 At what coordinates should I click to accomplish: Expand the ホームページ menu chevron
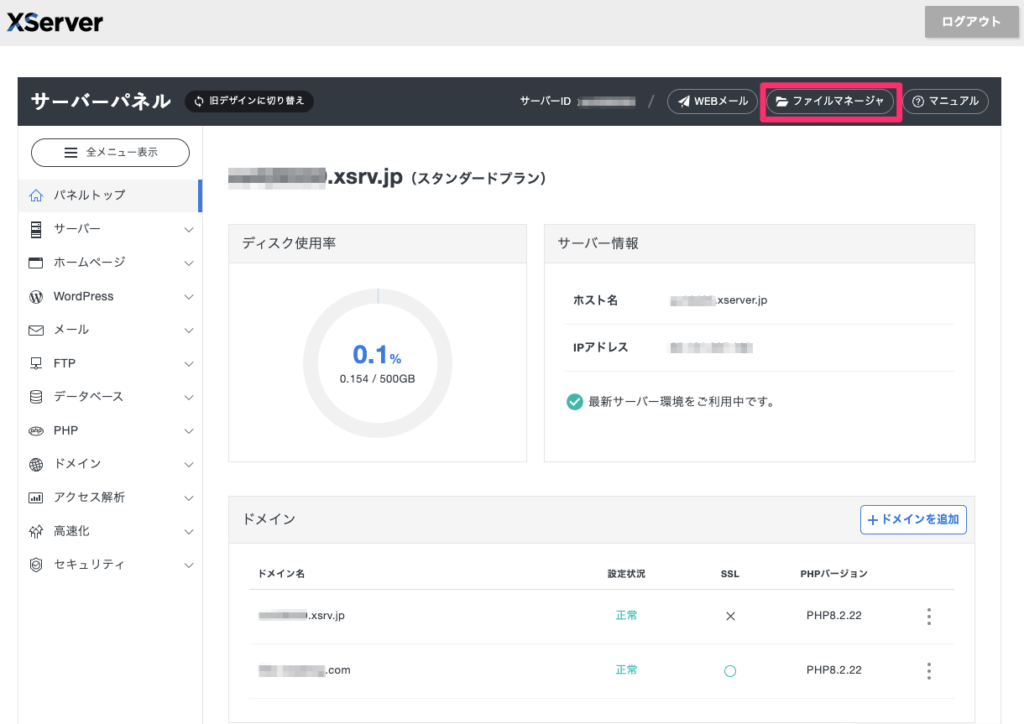pyautogui.click(x=189, y=263)
